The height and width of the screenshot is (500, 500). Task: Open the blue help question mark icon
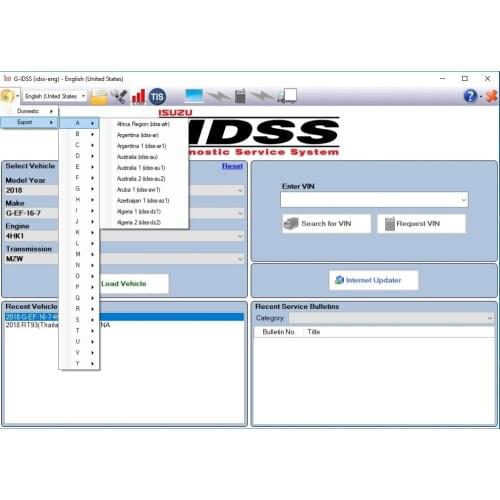tap(470, 96)
